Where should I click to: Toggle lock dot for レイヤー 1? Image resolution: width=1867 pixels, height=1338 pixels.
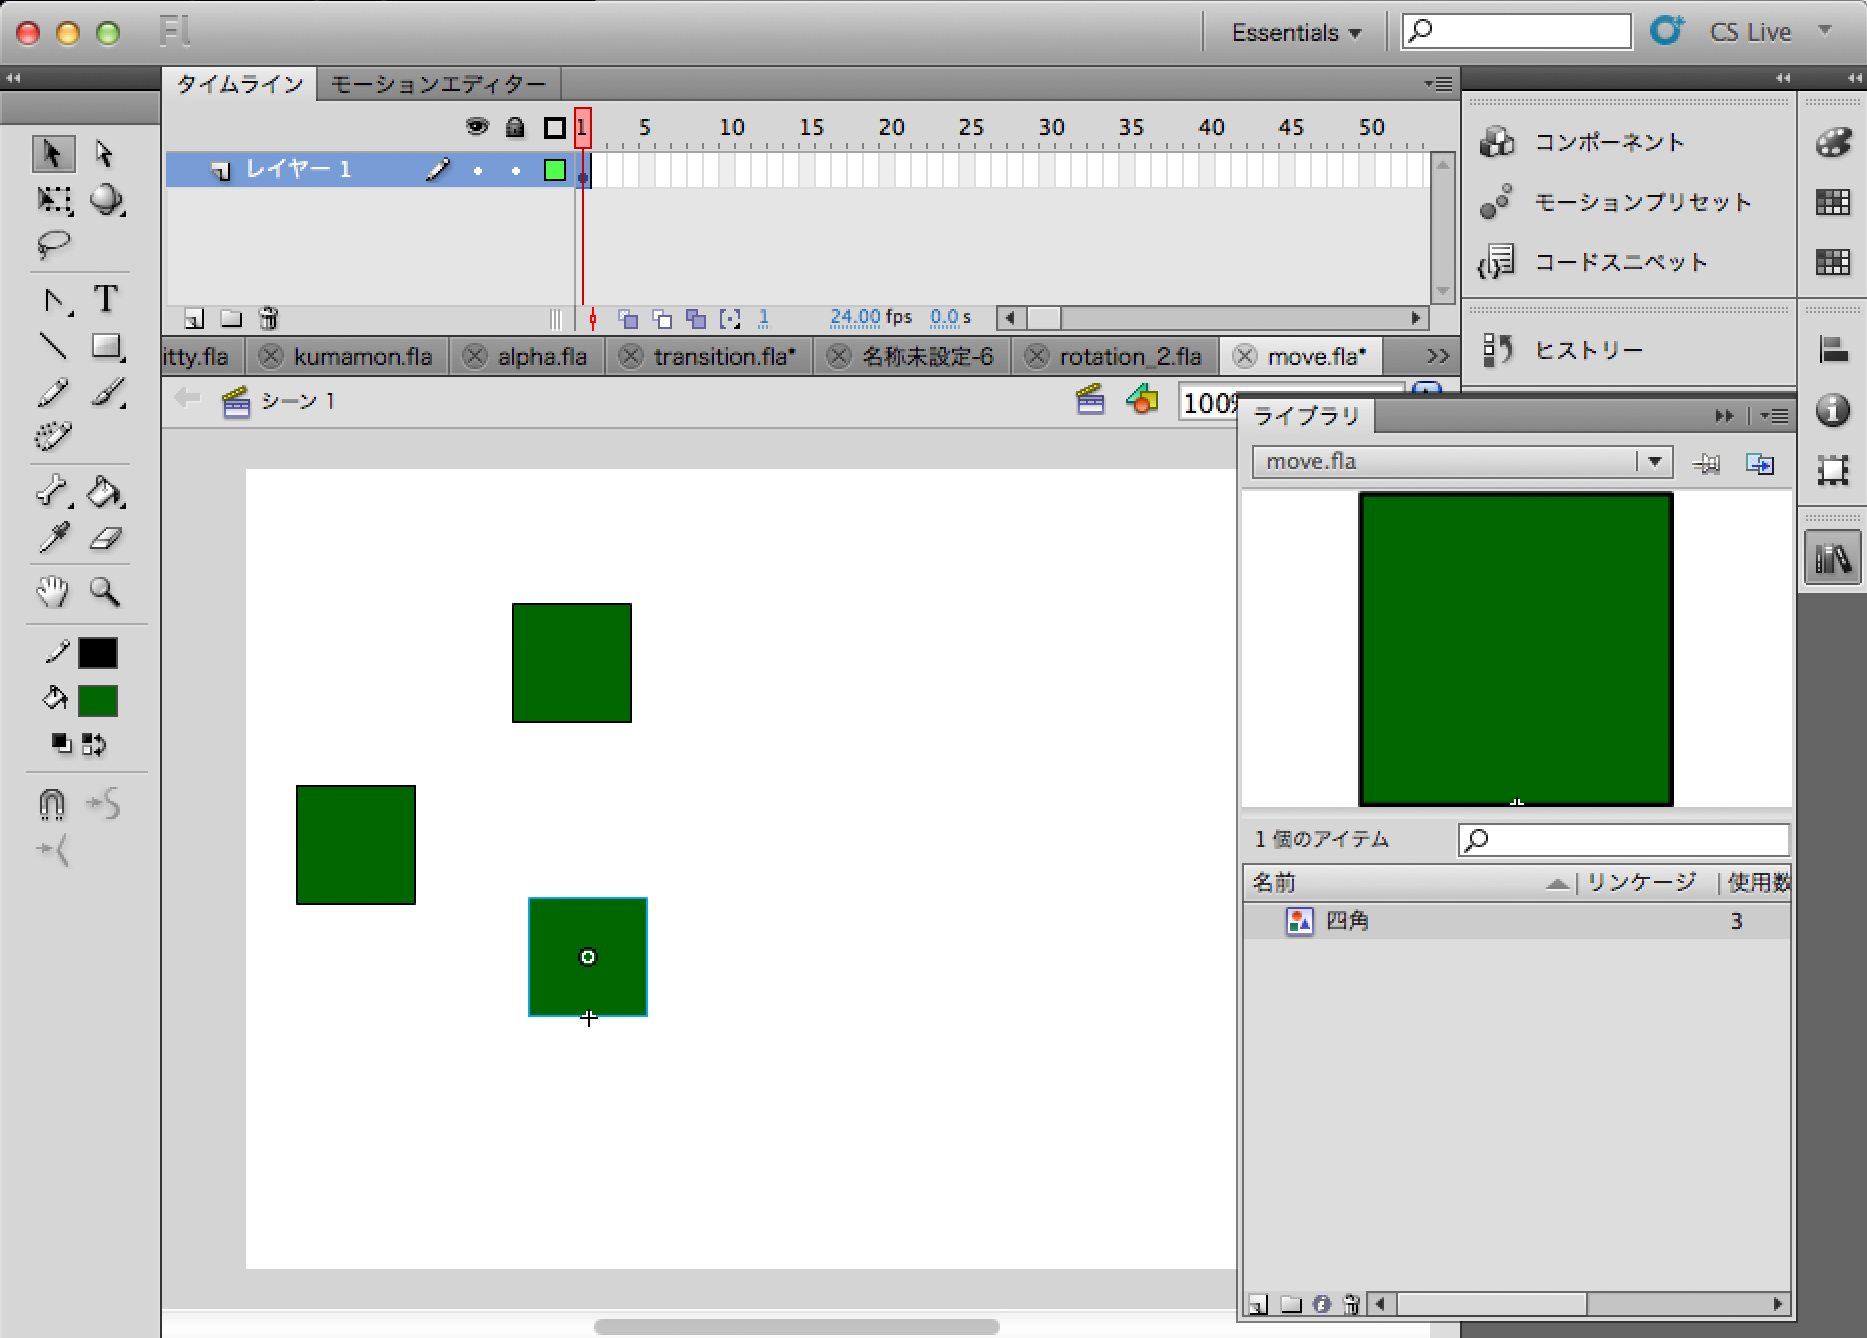(x=515, y=171)
